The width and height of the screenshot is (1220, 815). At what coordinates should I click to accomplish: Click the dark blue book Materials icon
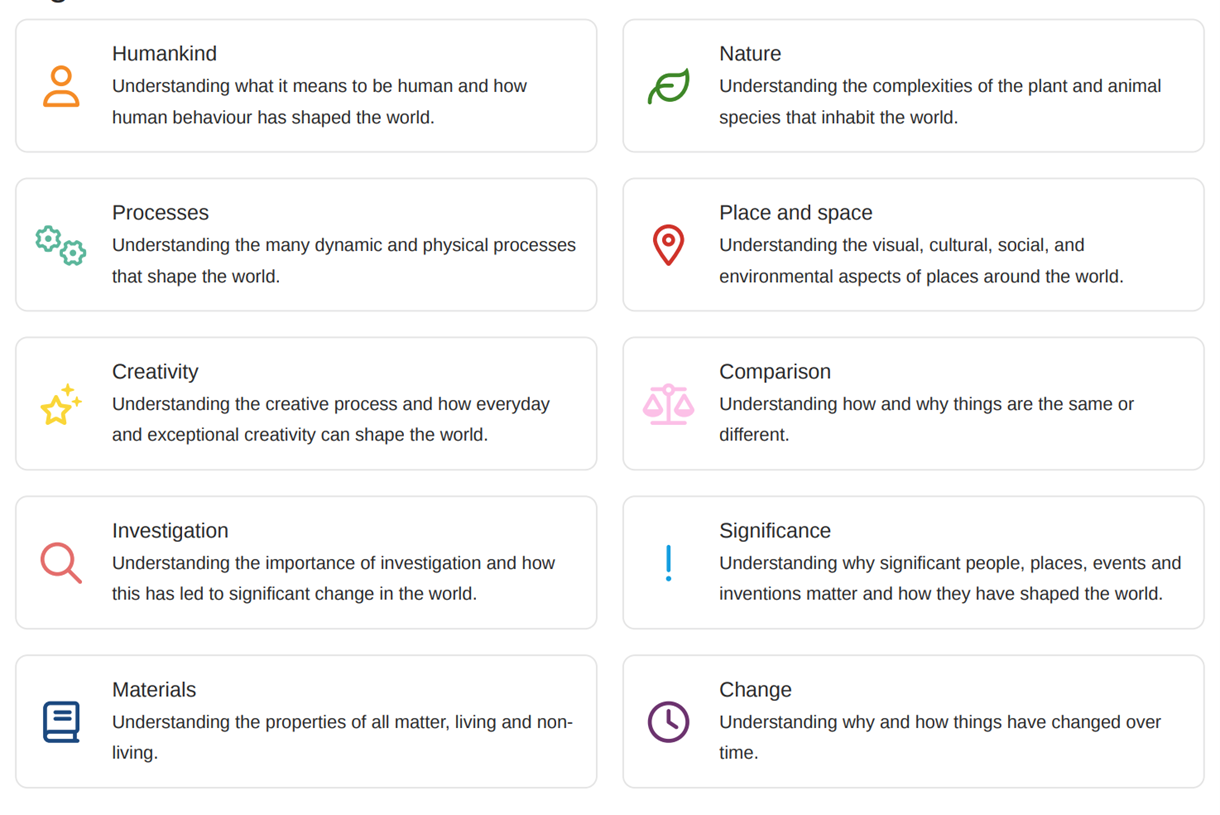(x=61, y=722)
